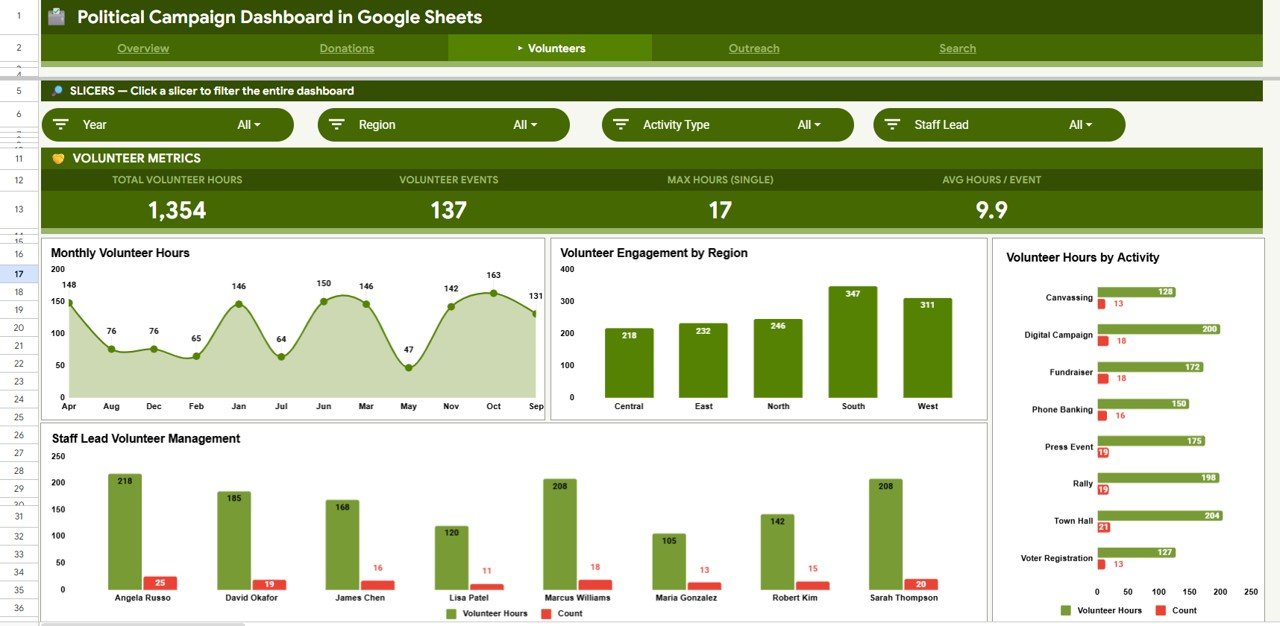The image size is (1280, 626).
Task: Click the Rally hours bar 198
Action: click(1158, 478)
